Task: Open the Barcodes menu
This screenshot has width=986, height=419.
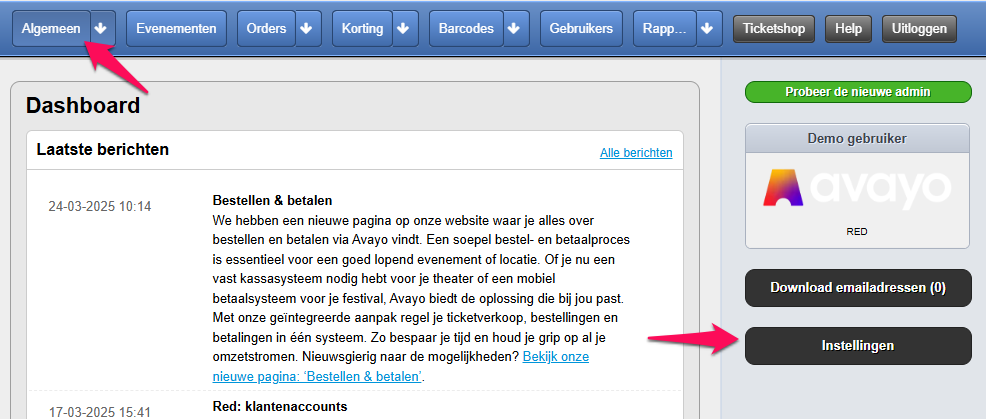Action: pos(466,28)
